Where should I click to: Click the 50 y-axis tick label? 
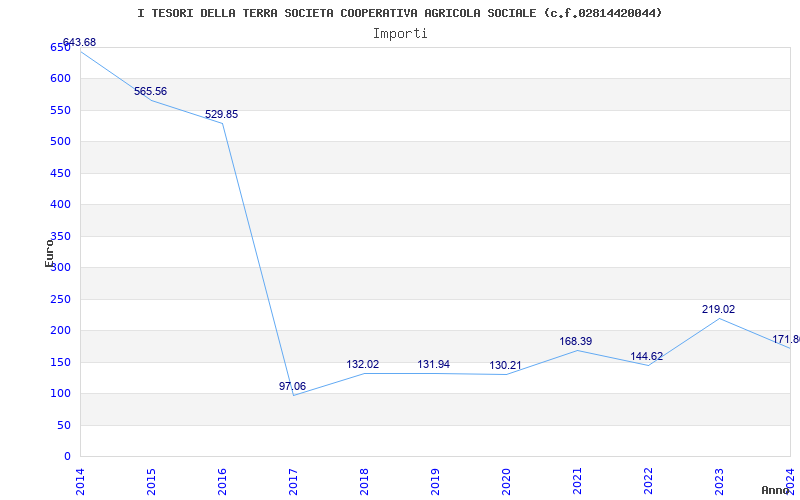click(x=63, y=426)
